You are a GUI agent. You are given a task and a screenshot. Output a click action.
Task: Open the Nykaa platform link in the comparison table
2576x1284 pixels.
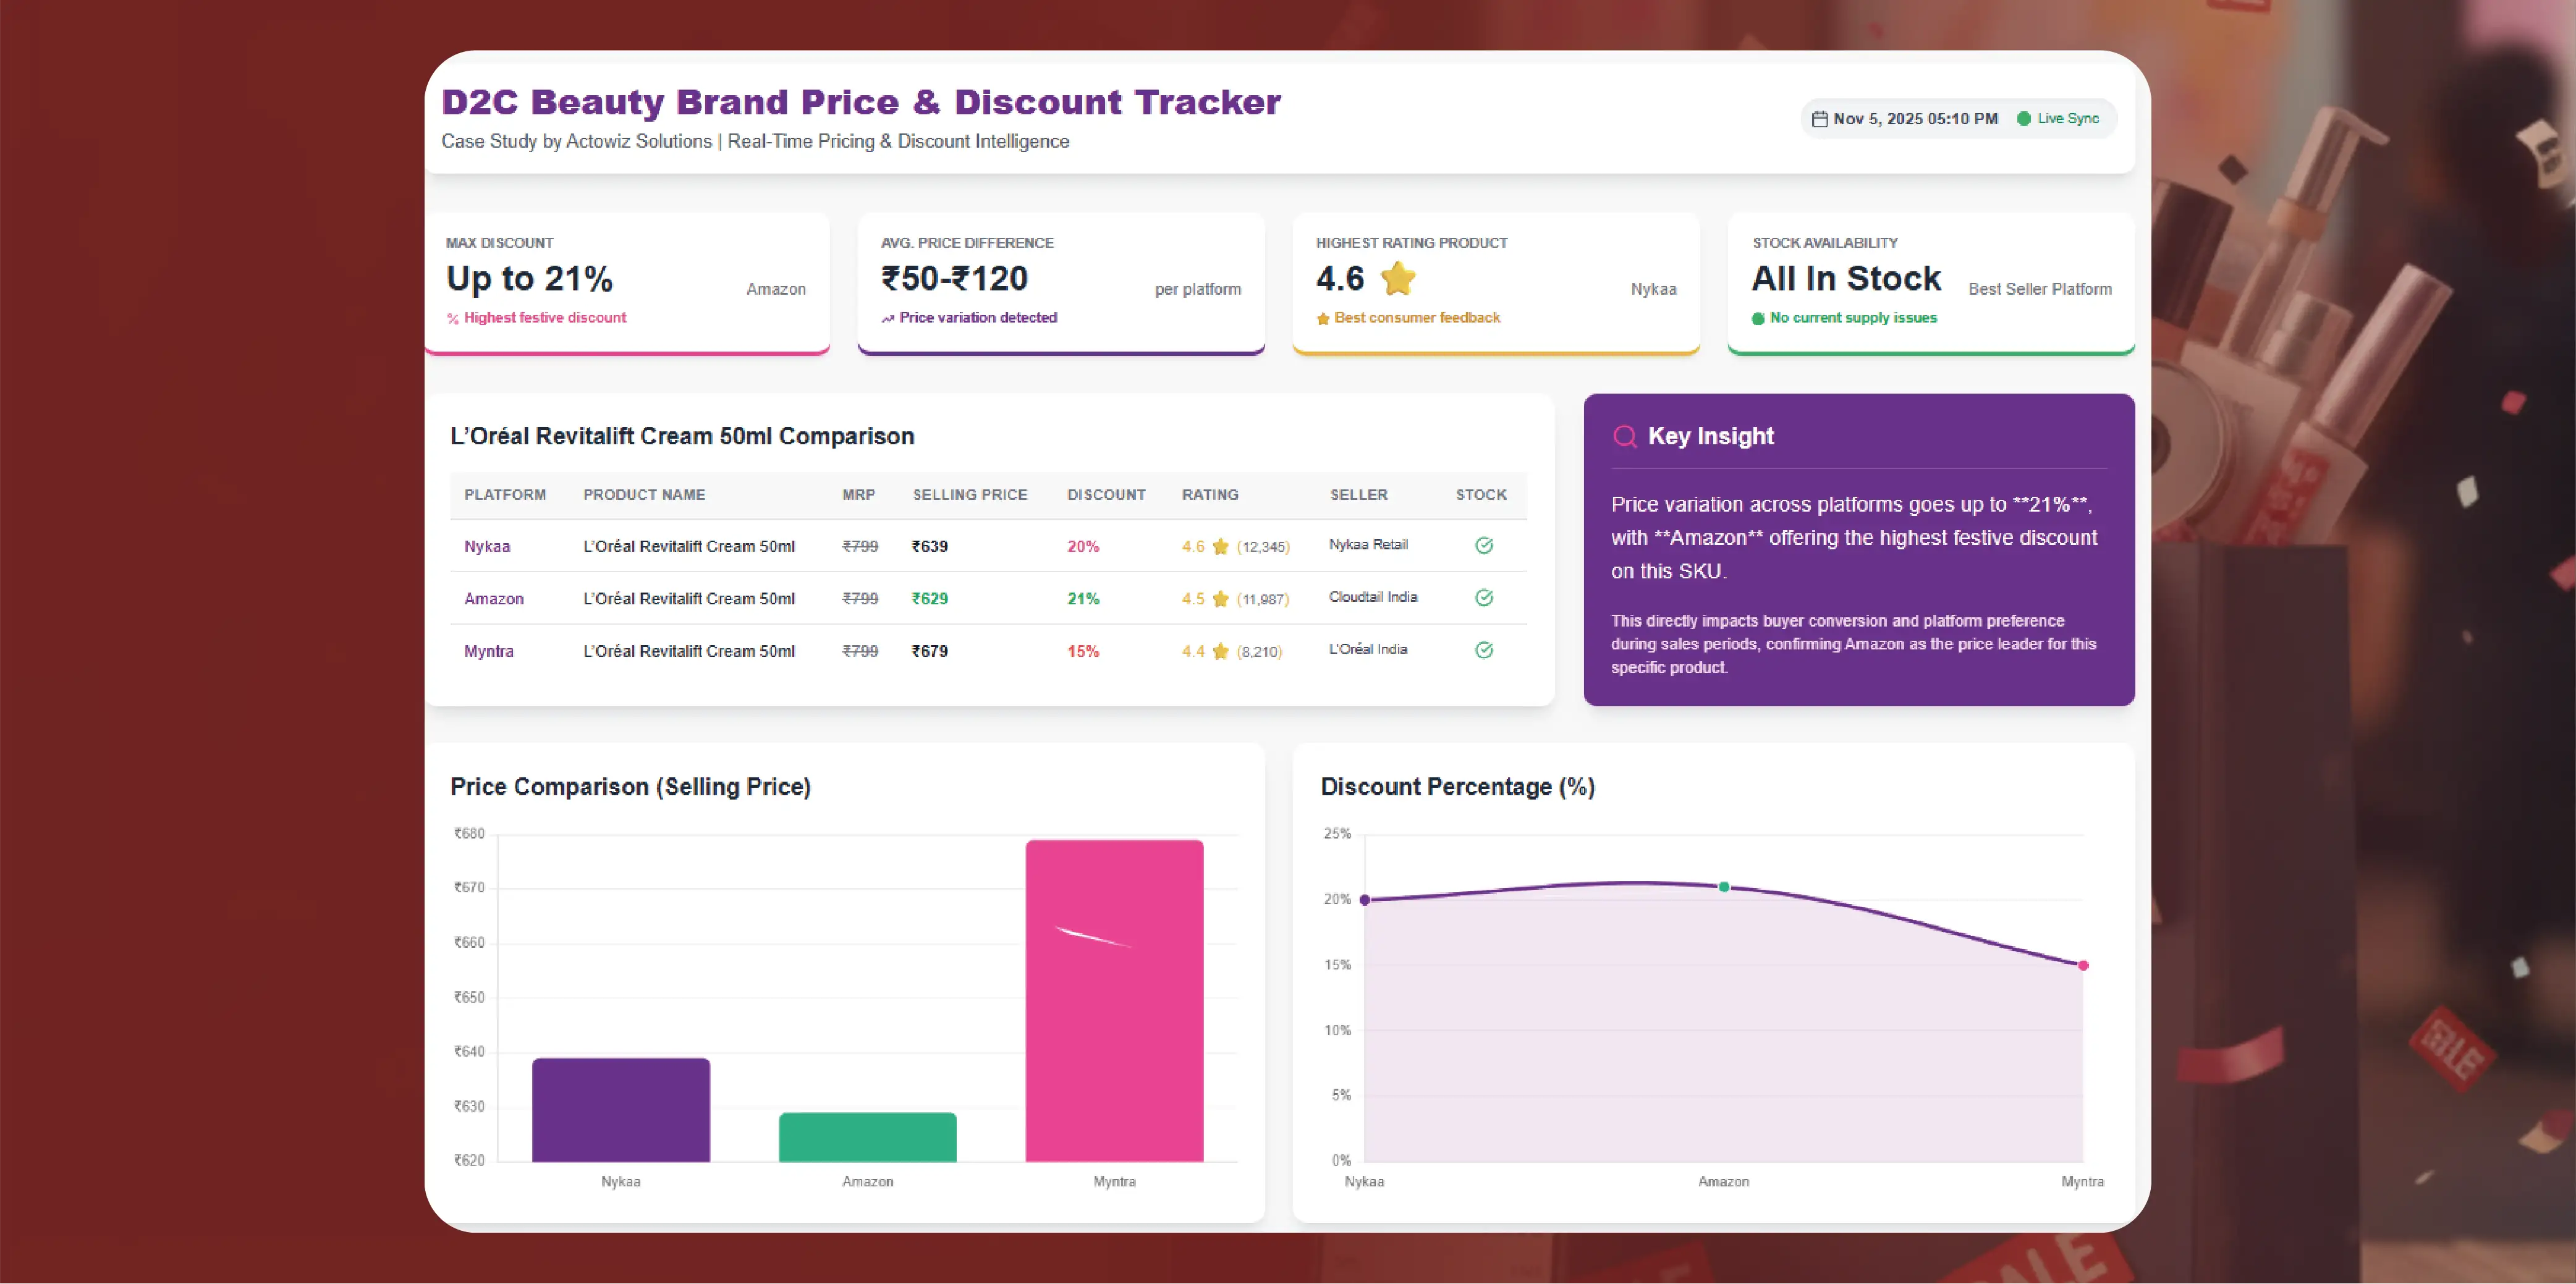tap(487, 547)
